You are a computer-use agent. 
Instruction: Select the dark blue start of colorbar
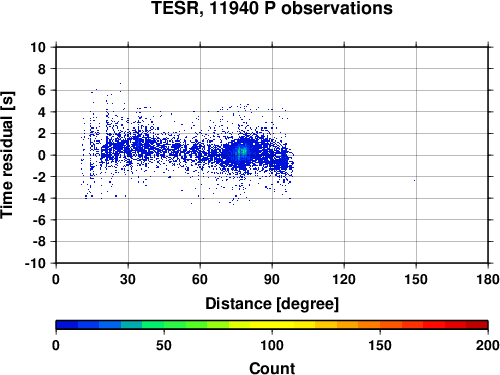pyautogui.click(x=67, y=325)
